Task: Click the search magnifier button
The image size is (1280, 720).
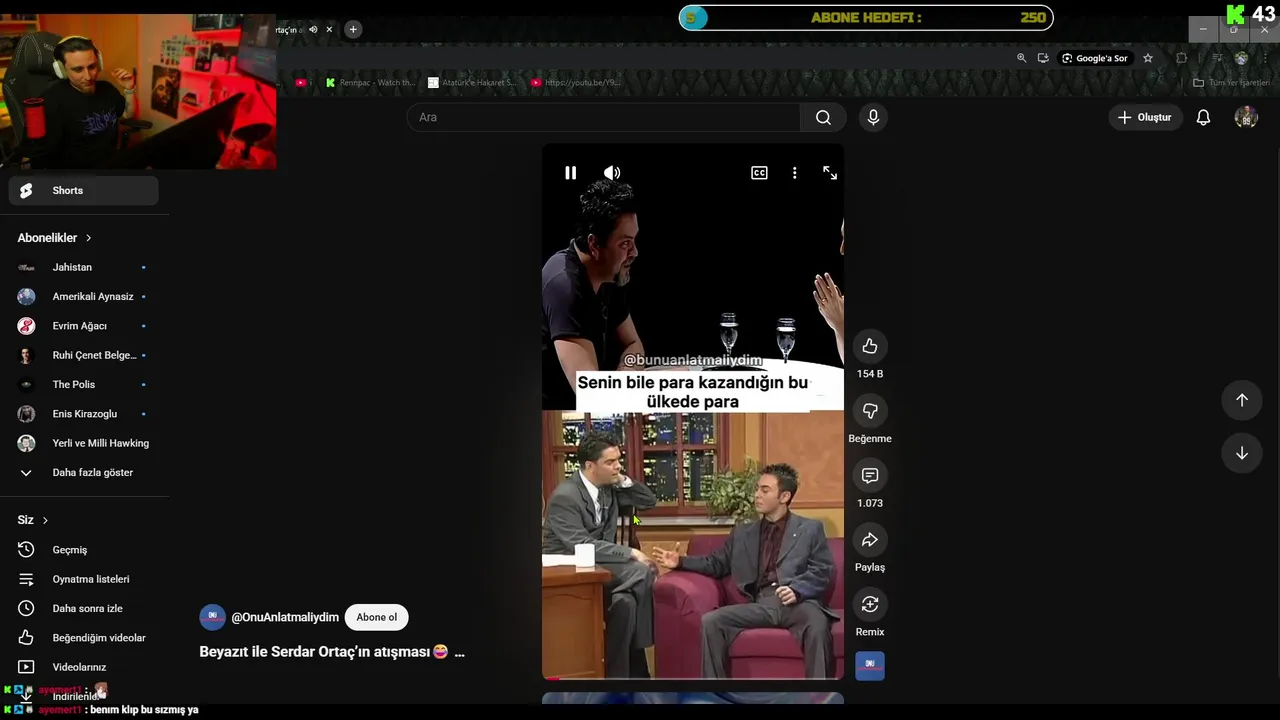Action: pos(823,117)
